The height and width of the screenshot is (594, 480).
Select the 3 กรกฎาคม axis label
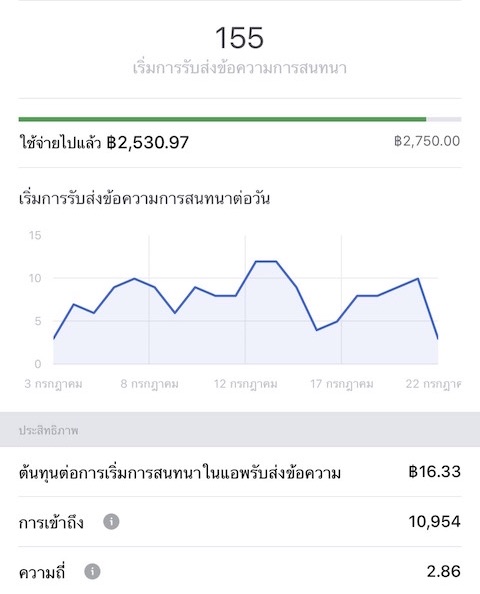pyautogui.click(x=53, y=384)
